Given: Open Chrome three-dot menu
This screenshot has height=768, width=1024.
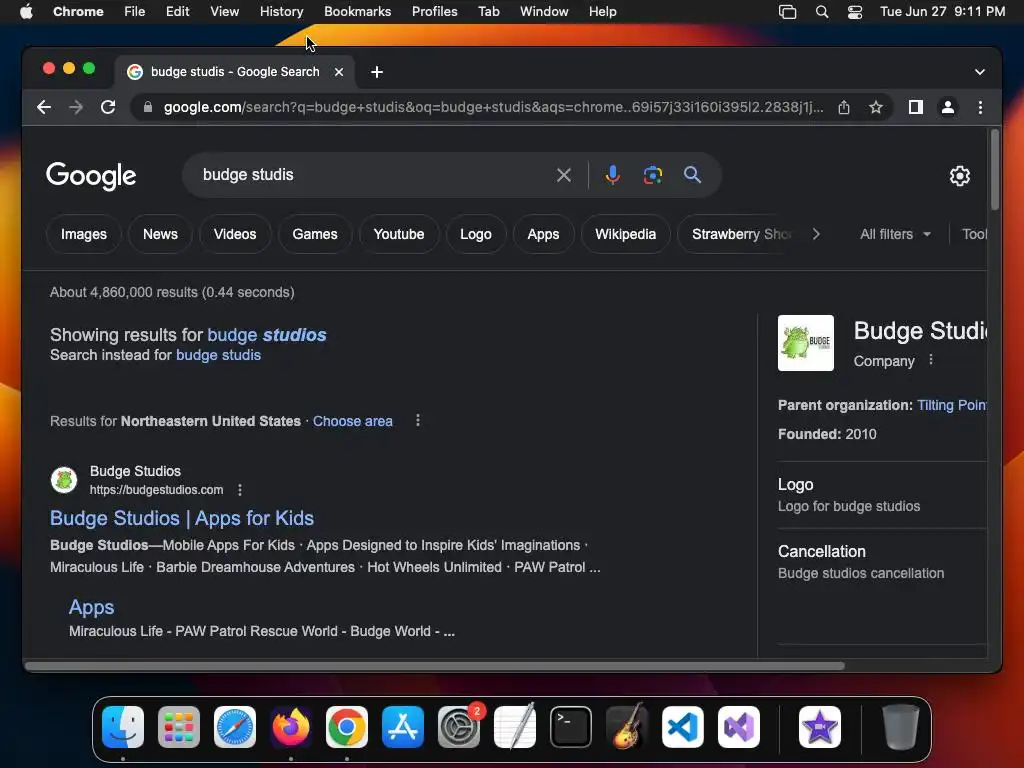Looking at the screenshot, I should 980,107.
